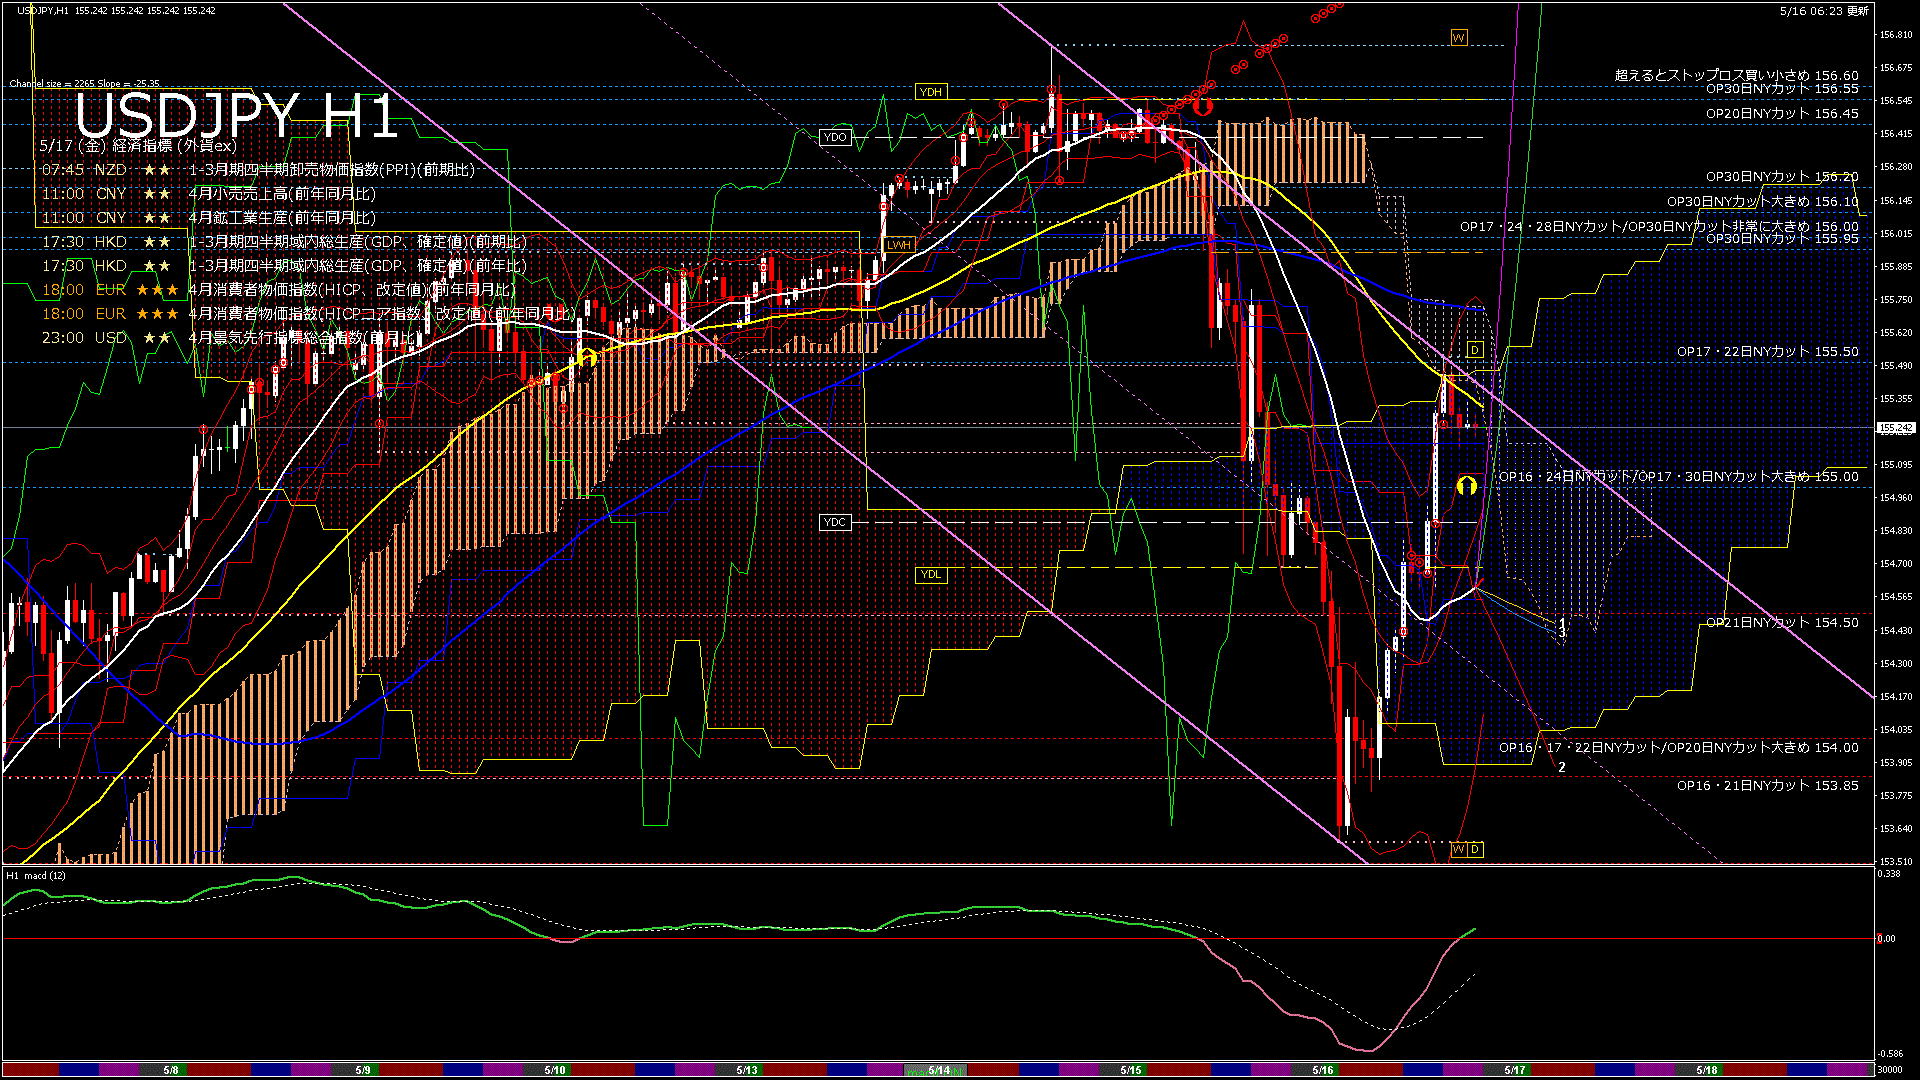The width and height of the screenshot is (1920, 1080).
Task: Click the 5/14 date marker
Action: [x=939, y=1070]
